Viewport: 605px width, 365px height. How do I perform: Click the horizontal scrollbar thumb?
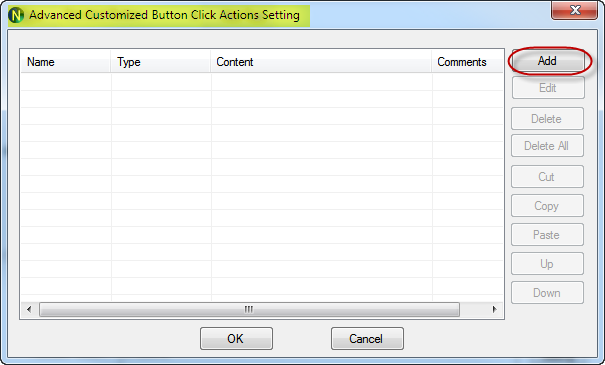pos(249,309)
